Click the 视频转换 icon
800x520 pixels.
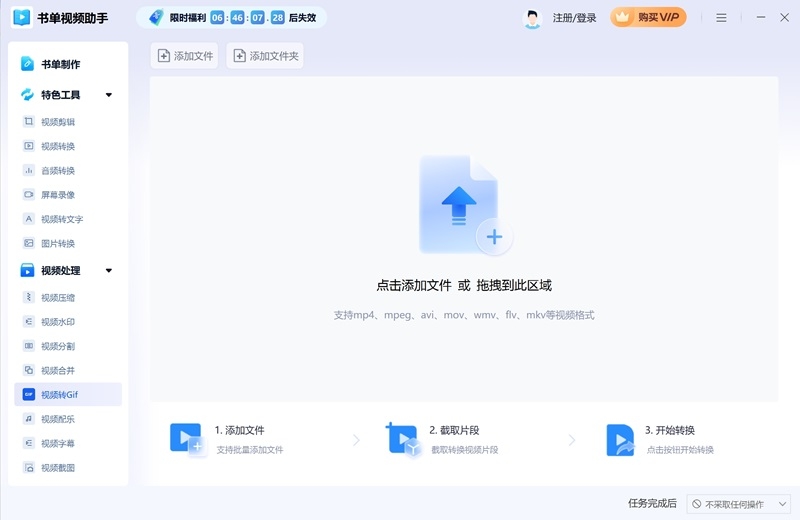point(29,146)
